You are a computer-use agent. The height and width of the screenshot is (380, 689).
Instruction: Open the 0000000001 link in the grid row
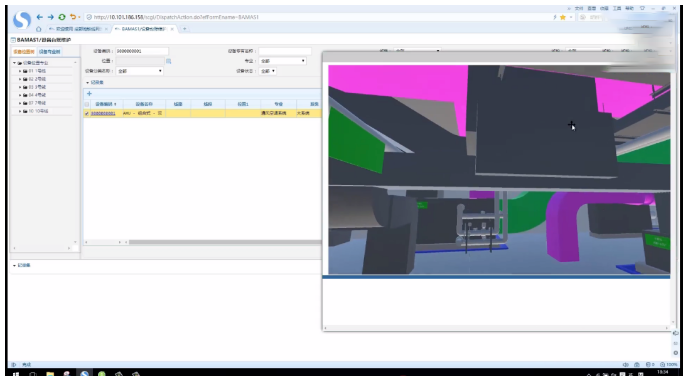[103, 113]
